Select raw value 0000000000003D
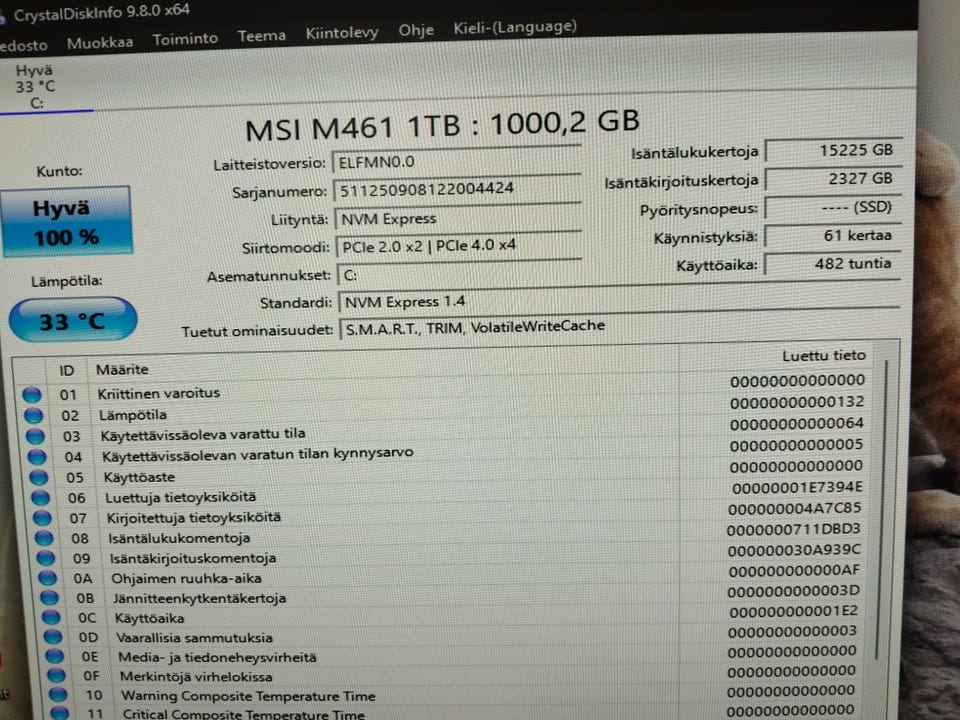Viewport: 960px width, 720px height. (793, 591)
